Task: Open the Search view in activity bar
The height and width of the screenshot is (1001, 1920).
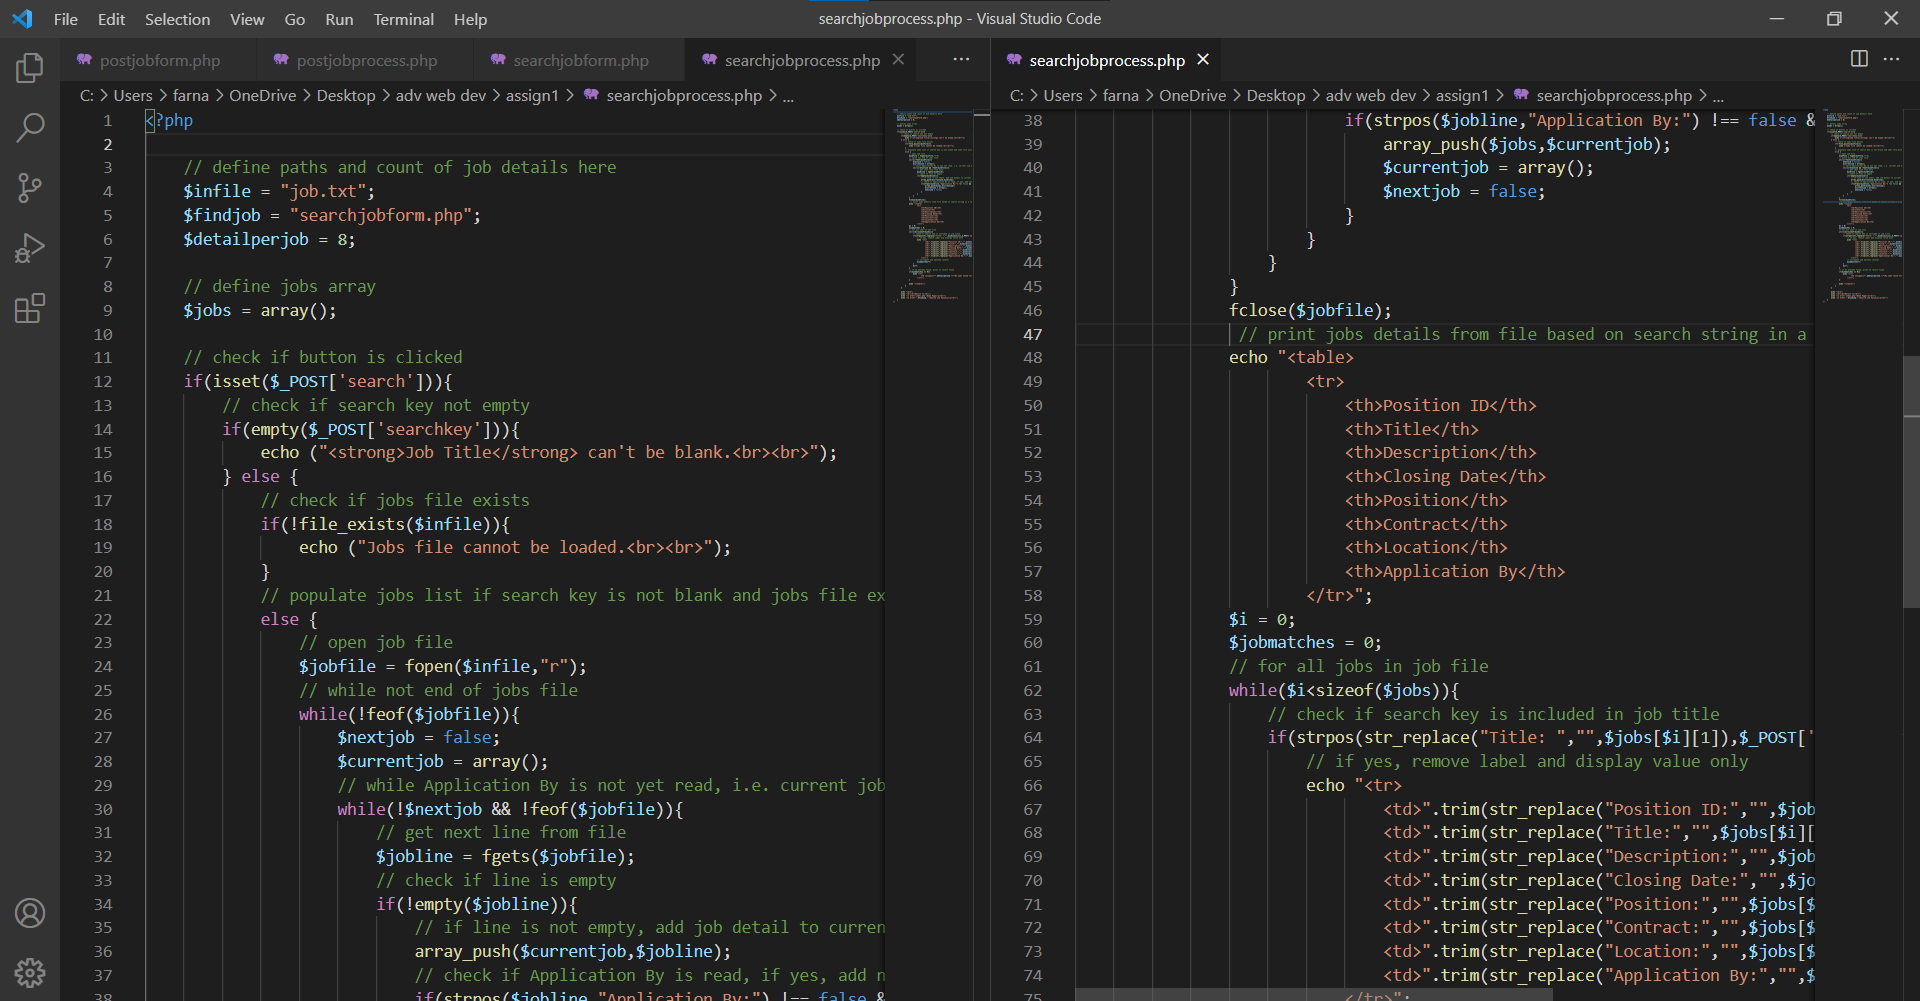Action: 30,128
